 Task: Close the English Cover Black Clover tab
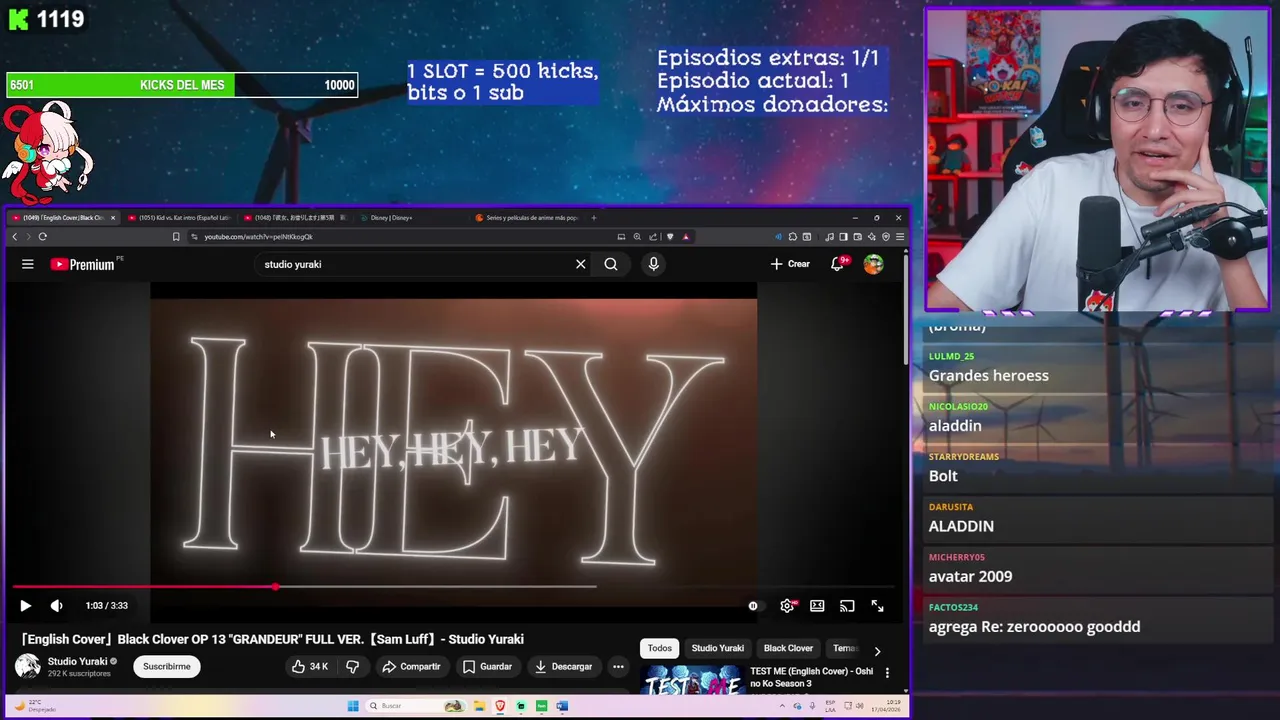[x=113, y=217]
